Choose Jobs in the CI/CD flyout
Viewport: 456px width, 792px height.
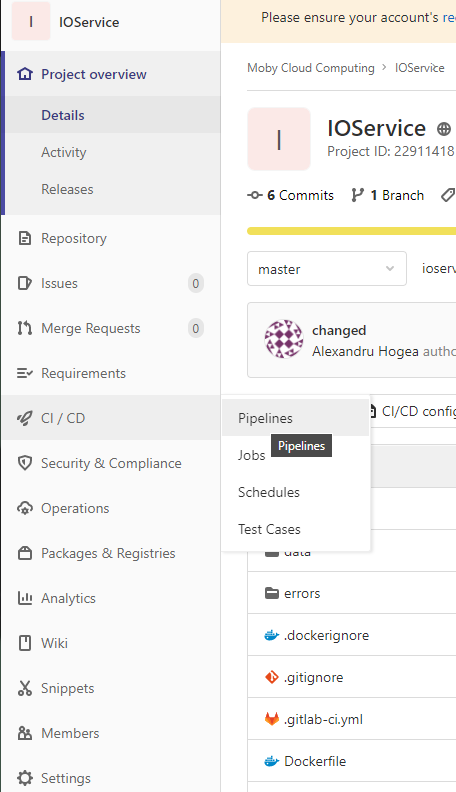point(251,455)
